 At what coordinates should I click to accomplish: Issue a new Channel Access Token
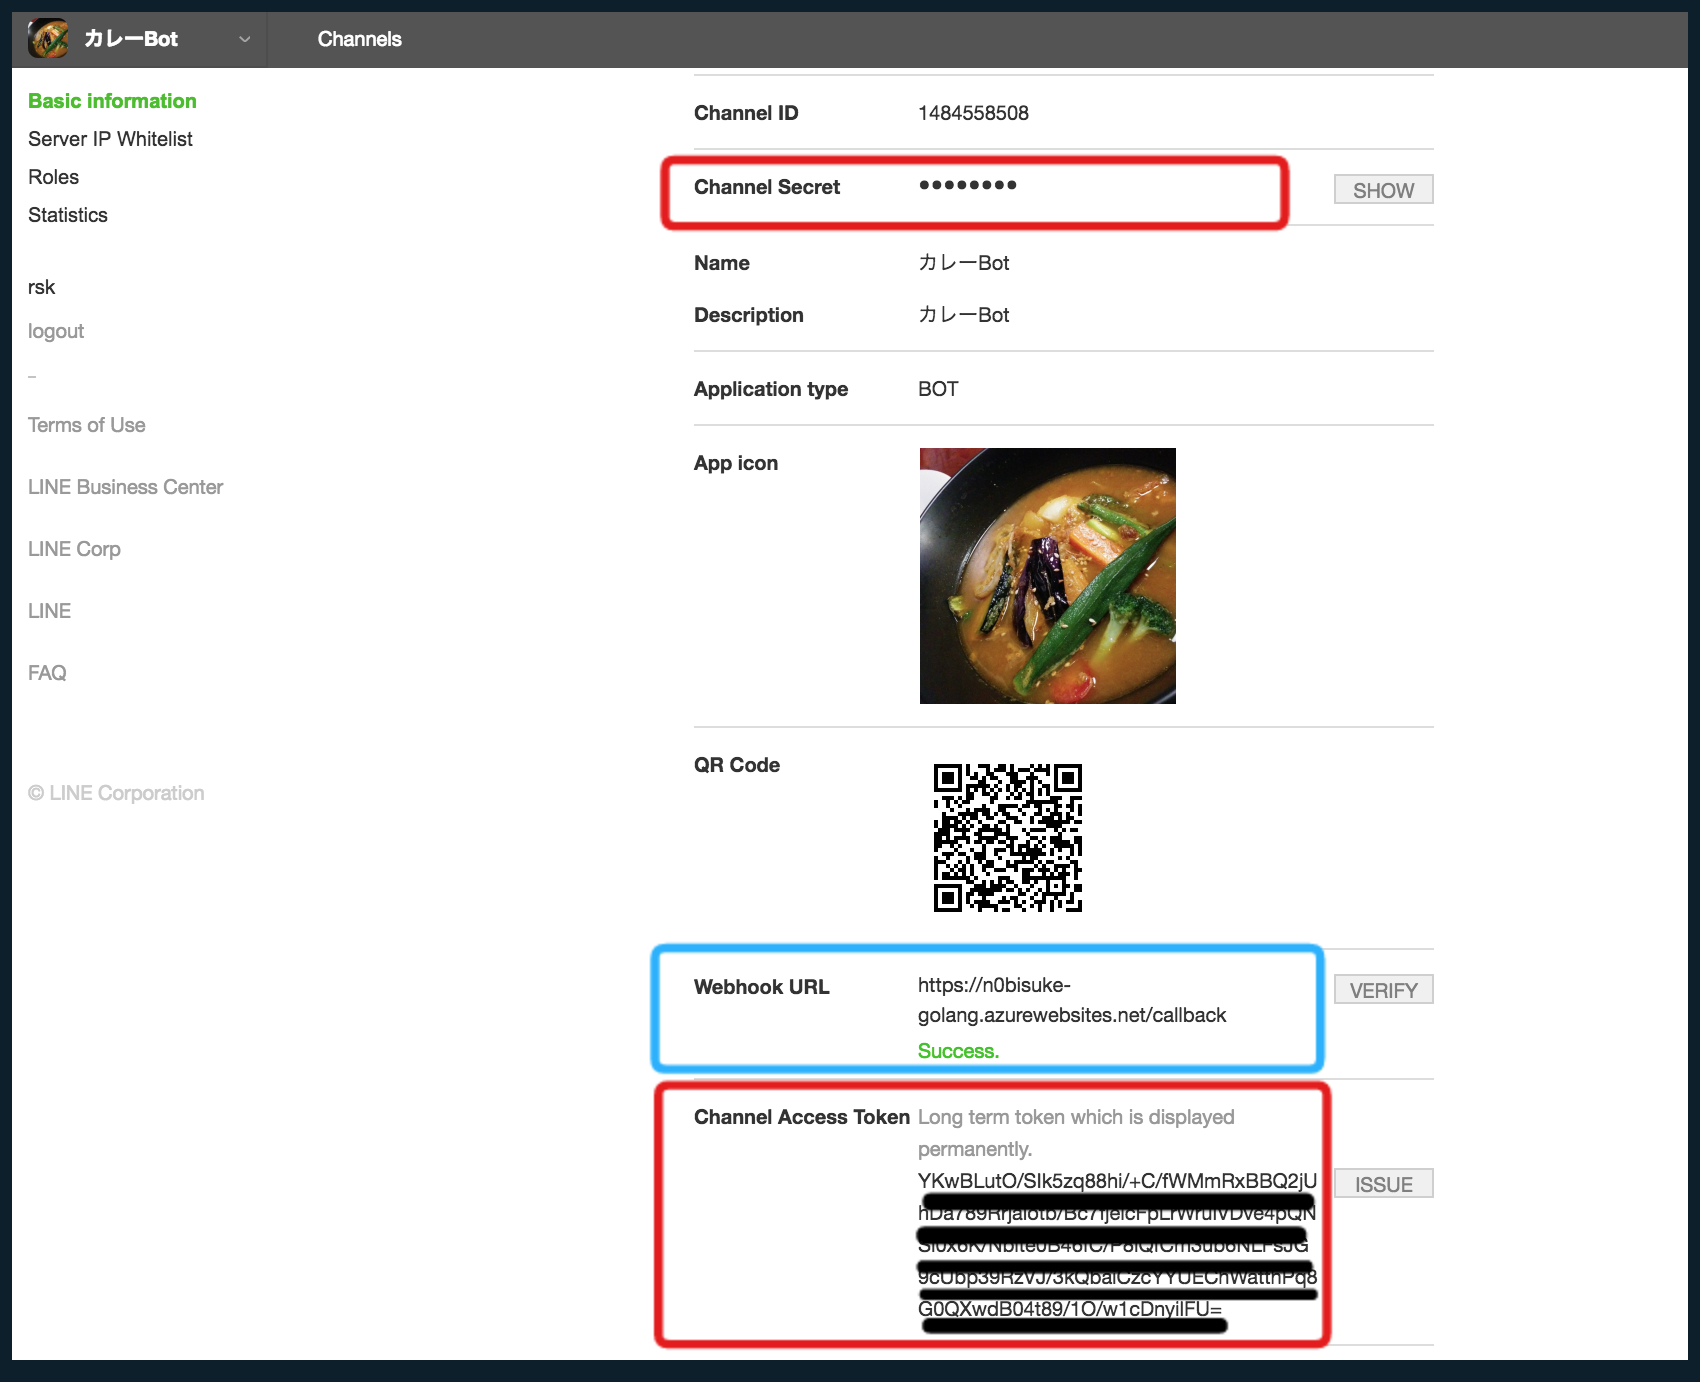[1383, 1183]
